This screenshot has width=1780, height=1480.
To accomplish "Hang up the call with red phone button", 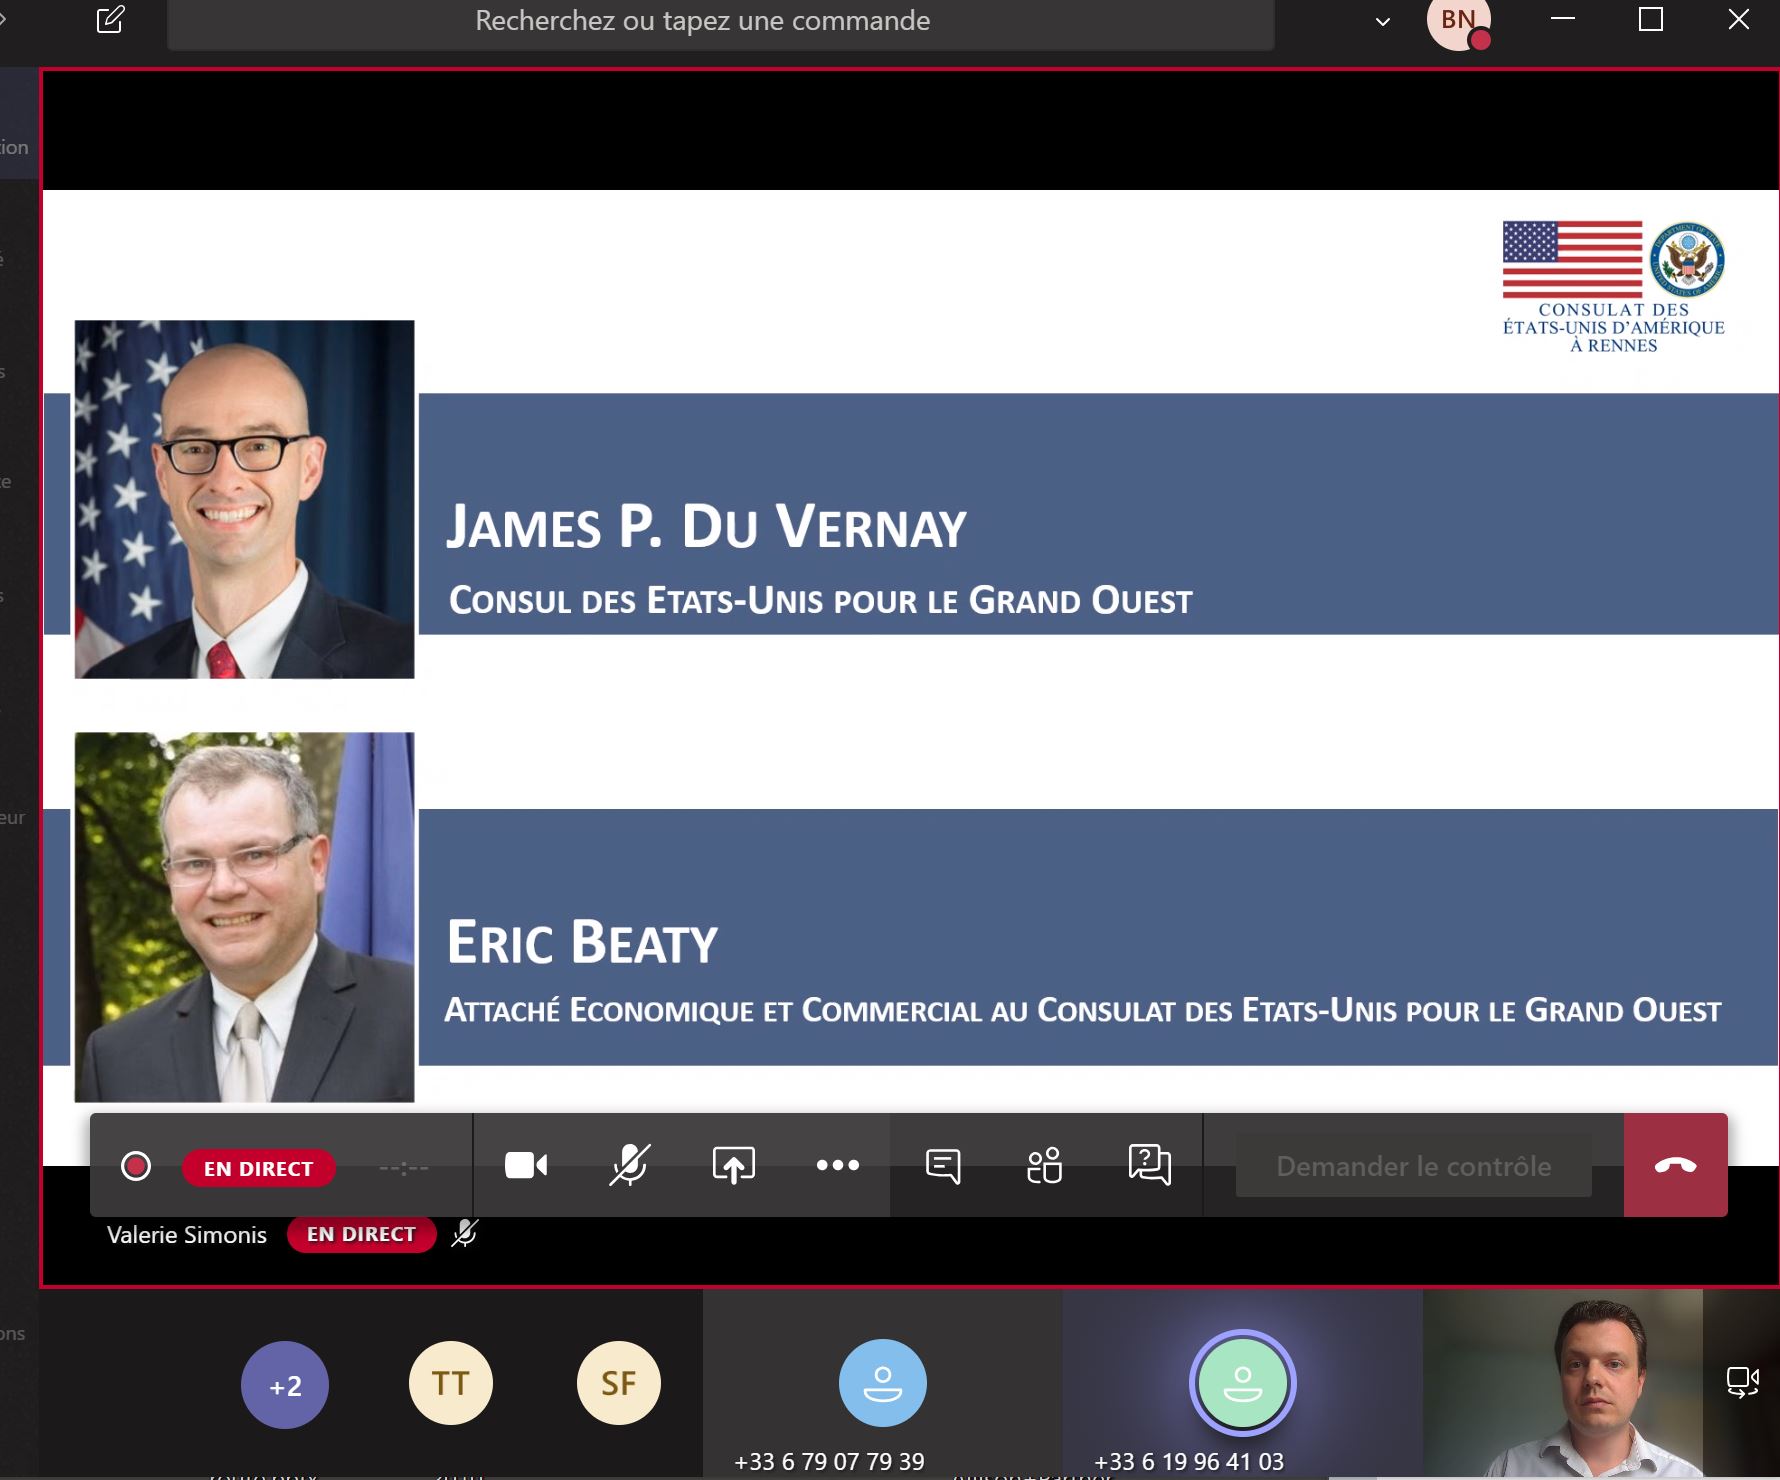I will tap(1675, 1165).
